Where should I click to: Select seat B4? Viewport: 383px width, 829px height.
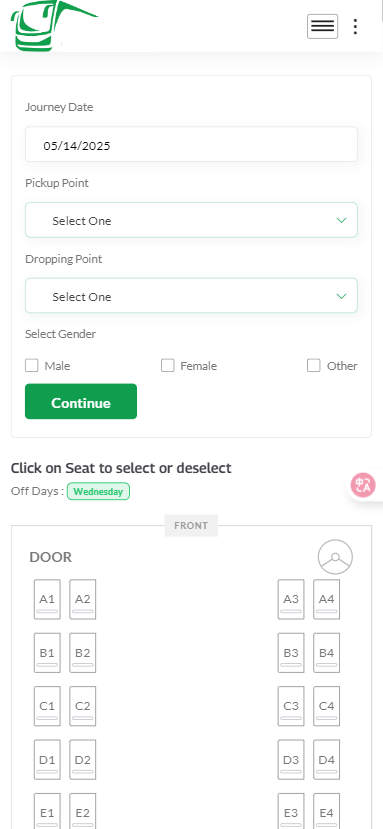(x=326, y=652)
